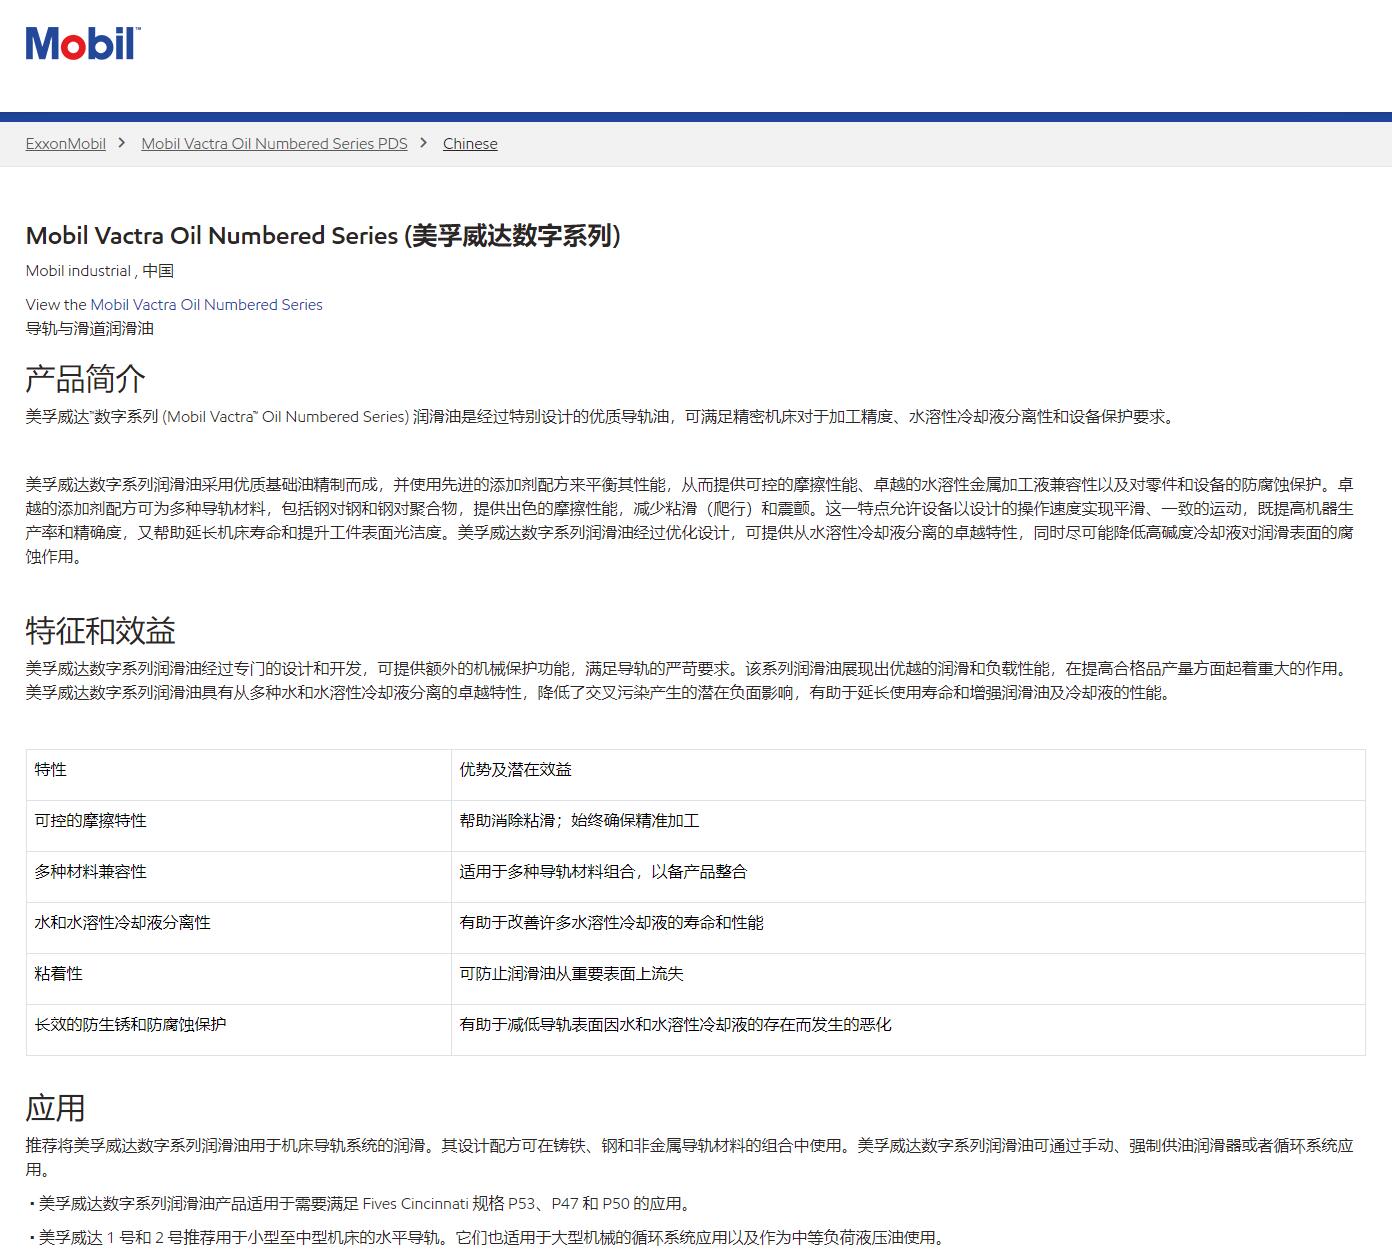Image resolution: width=1392 pixels, height=1253 pixels.
Task: Open the ExxonMobil breadcrumb link
Action: pos(66,144)
